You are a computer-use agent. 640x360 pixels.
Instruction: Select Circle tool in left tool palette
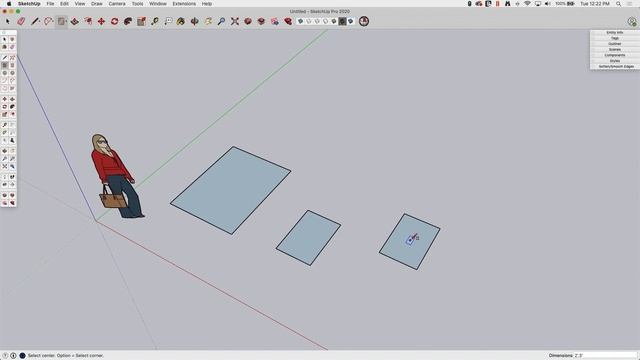point(4,73)
